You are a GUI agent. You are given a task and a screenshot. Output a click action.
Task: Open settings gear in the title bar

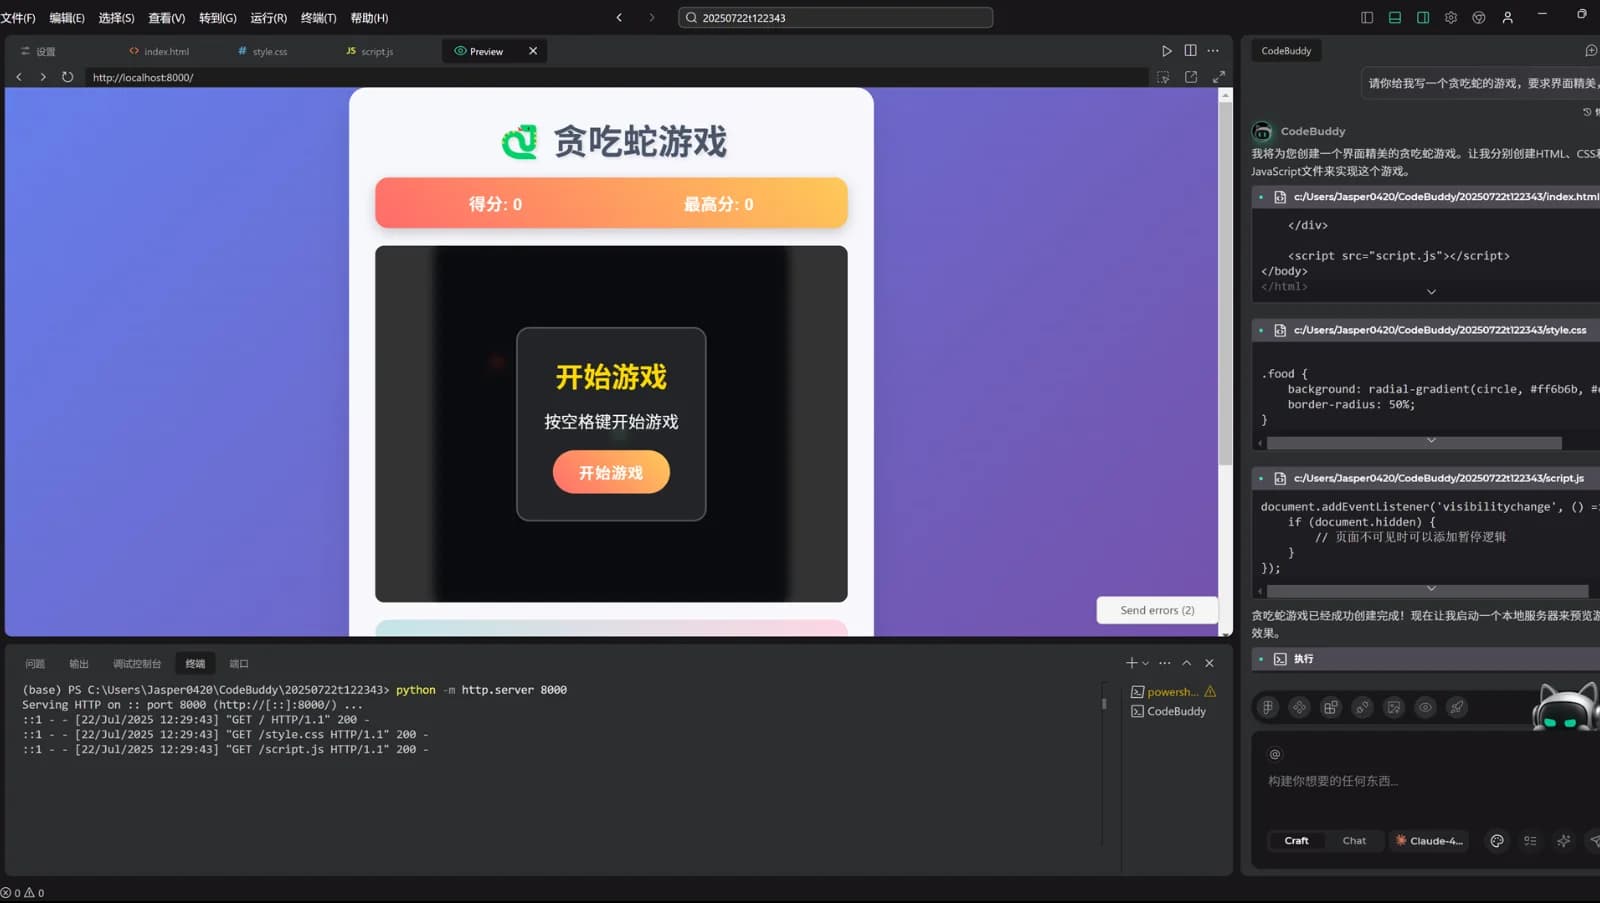[1451, 17]
